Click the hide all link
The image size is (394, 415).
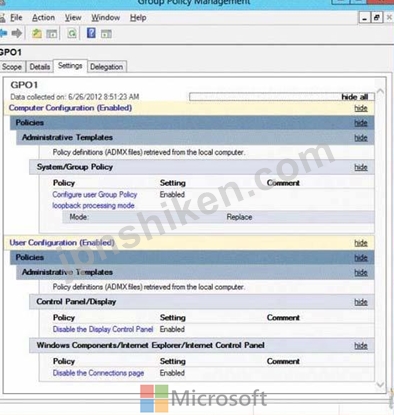[355, 97]
